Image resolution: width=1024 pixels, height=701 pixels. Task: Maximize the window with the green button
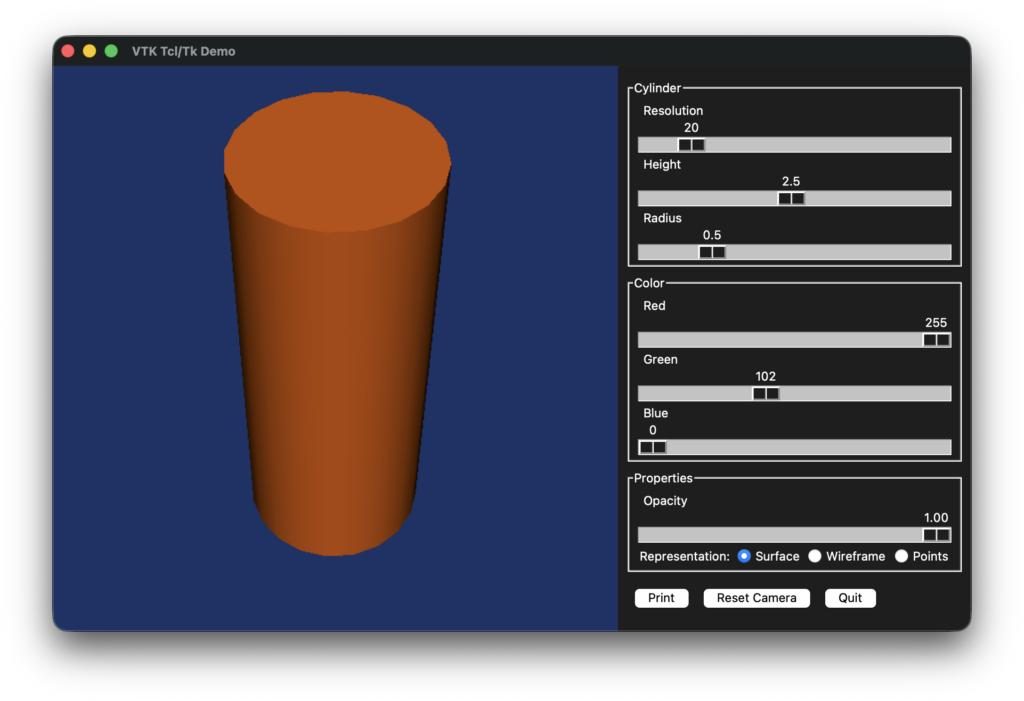pyautogui.click(x=111, y=51)
